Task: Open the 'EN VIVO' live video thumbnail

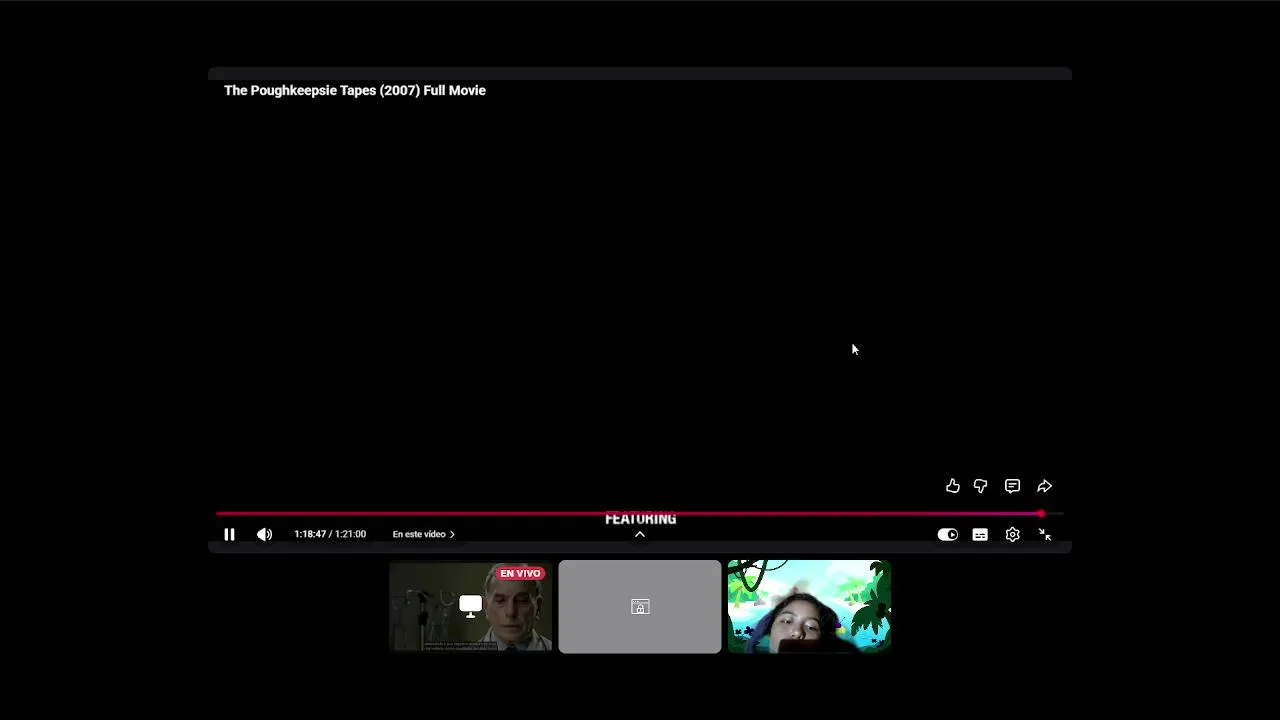Action: [470, 607]
